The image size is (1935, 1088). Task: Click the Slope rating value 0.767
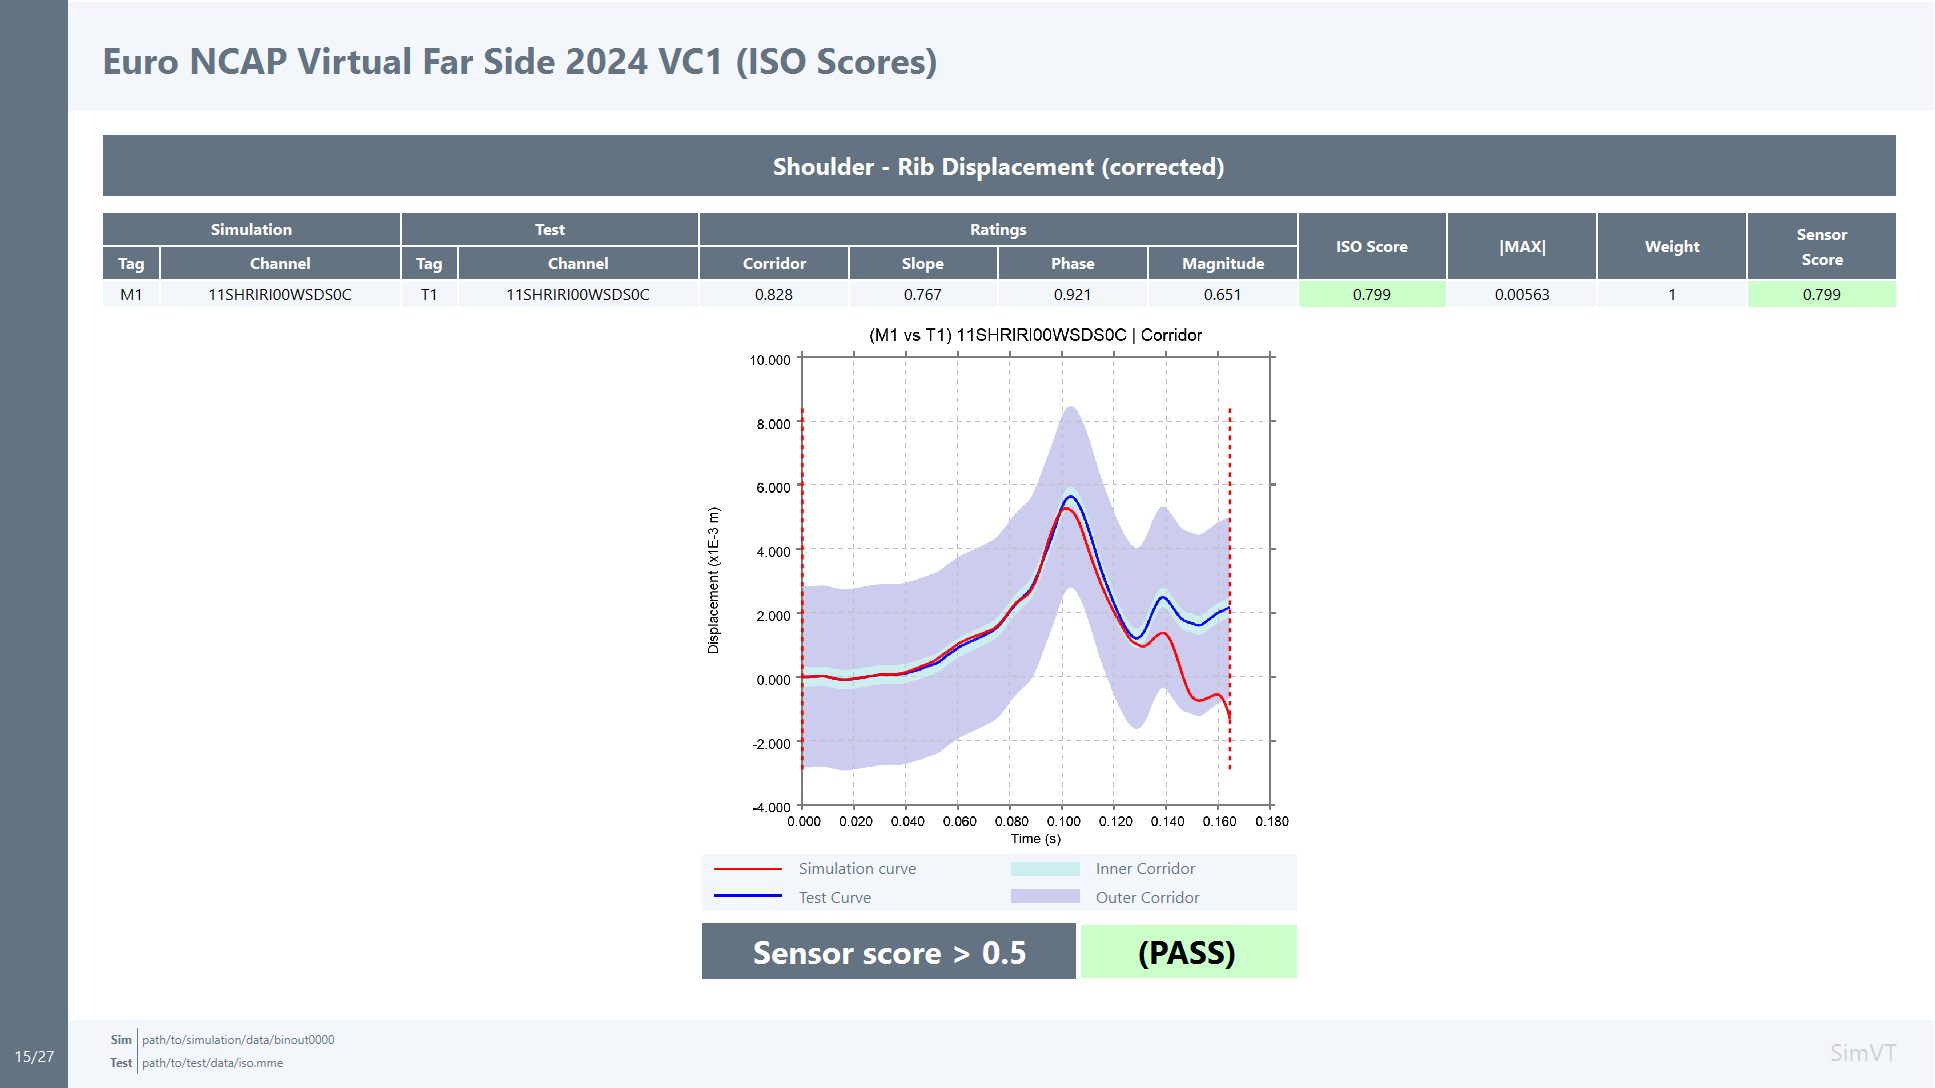923,294
